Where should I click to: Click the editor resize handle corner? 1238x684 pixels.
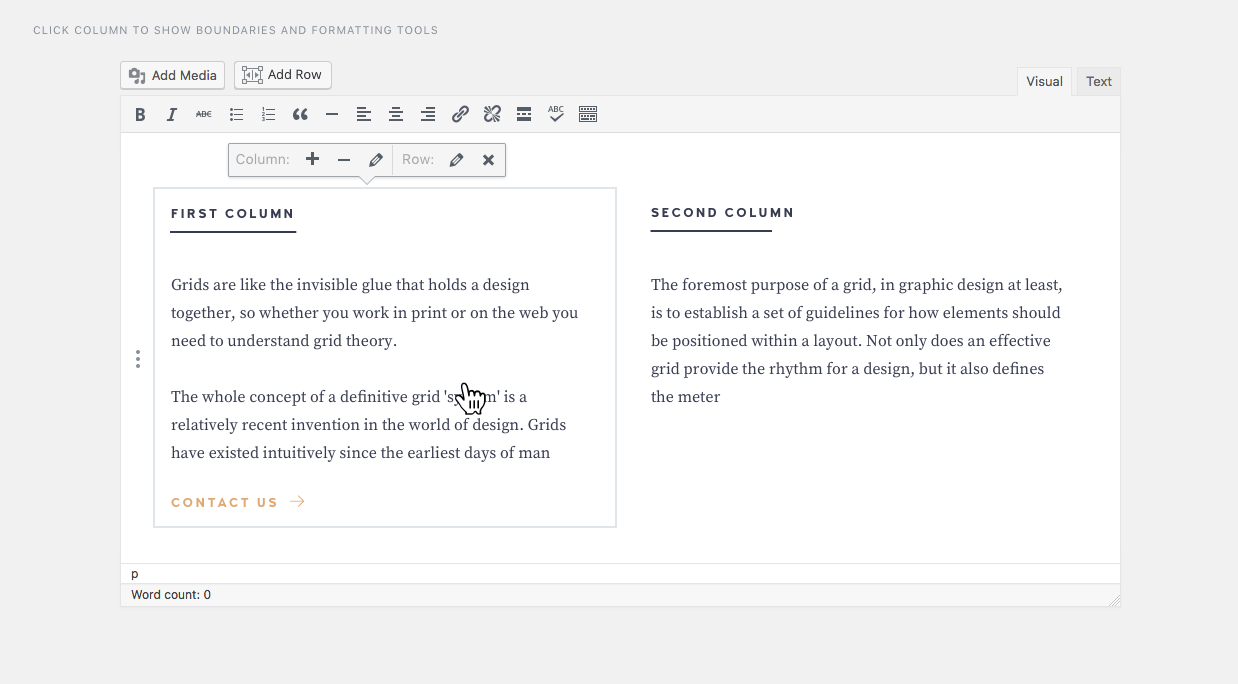click(1114, 600)
